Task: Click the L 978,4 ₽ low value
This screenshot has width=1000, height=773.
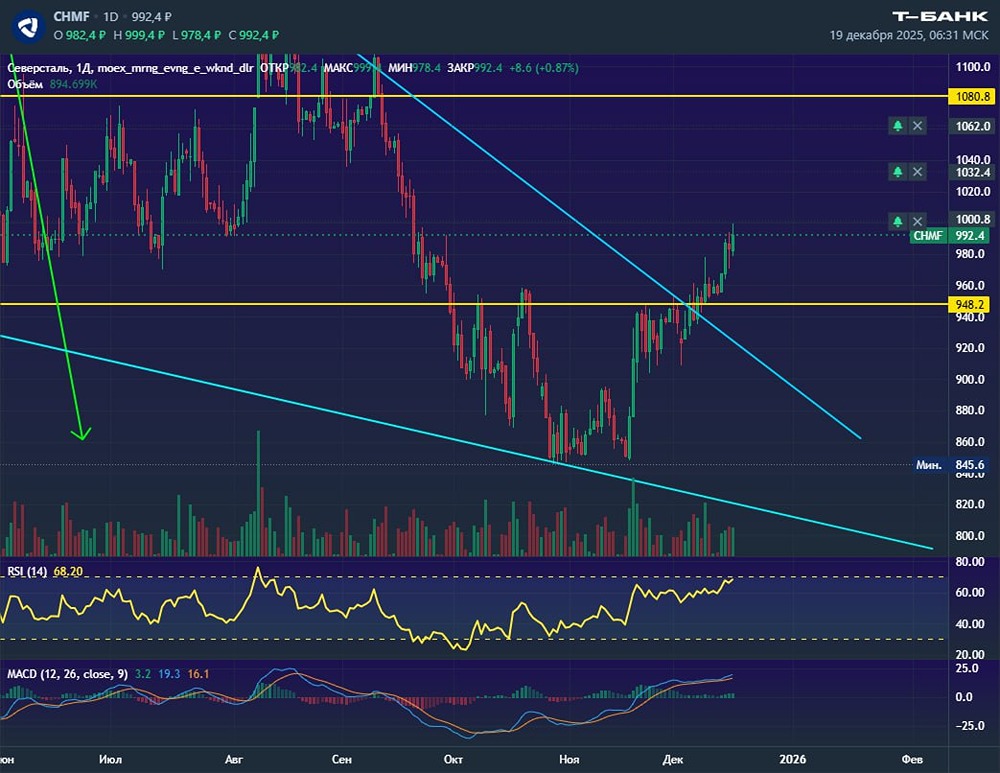Action: tap(196, 35)
